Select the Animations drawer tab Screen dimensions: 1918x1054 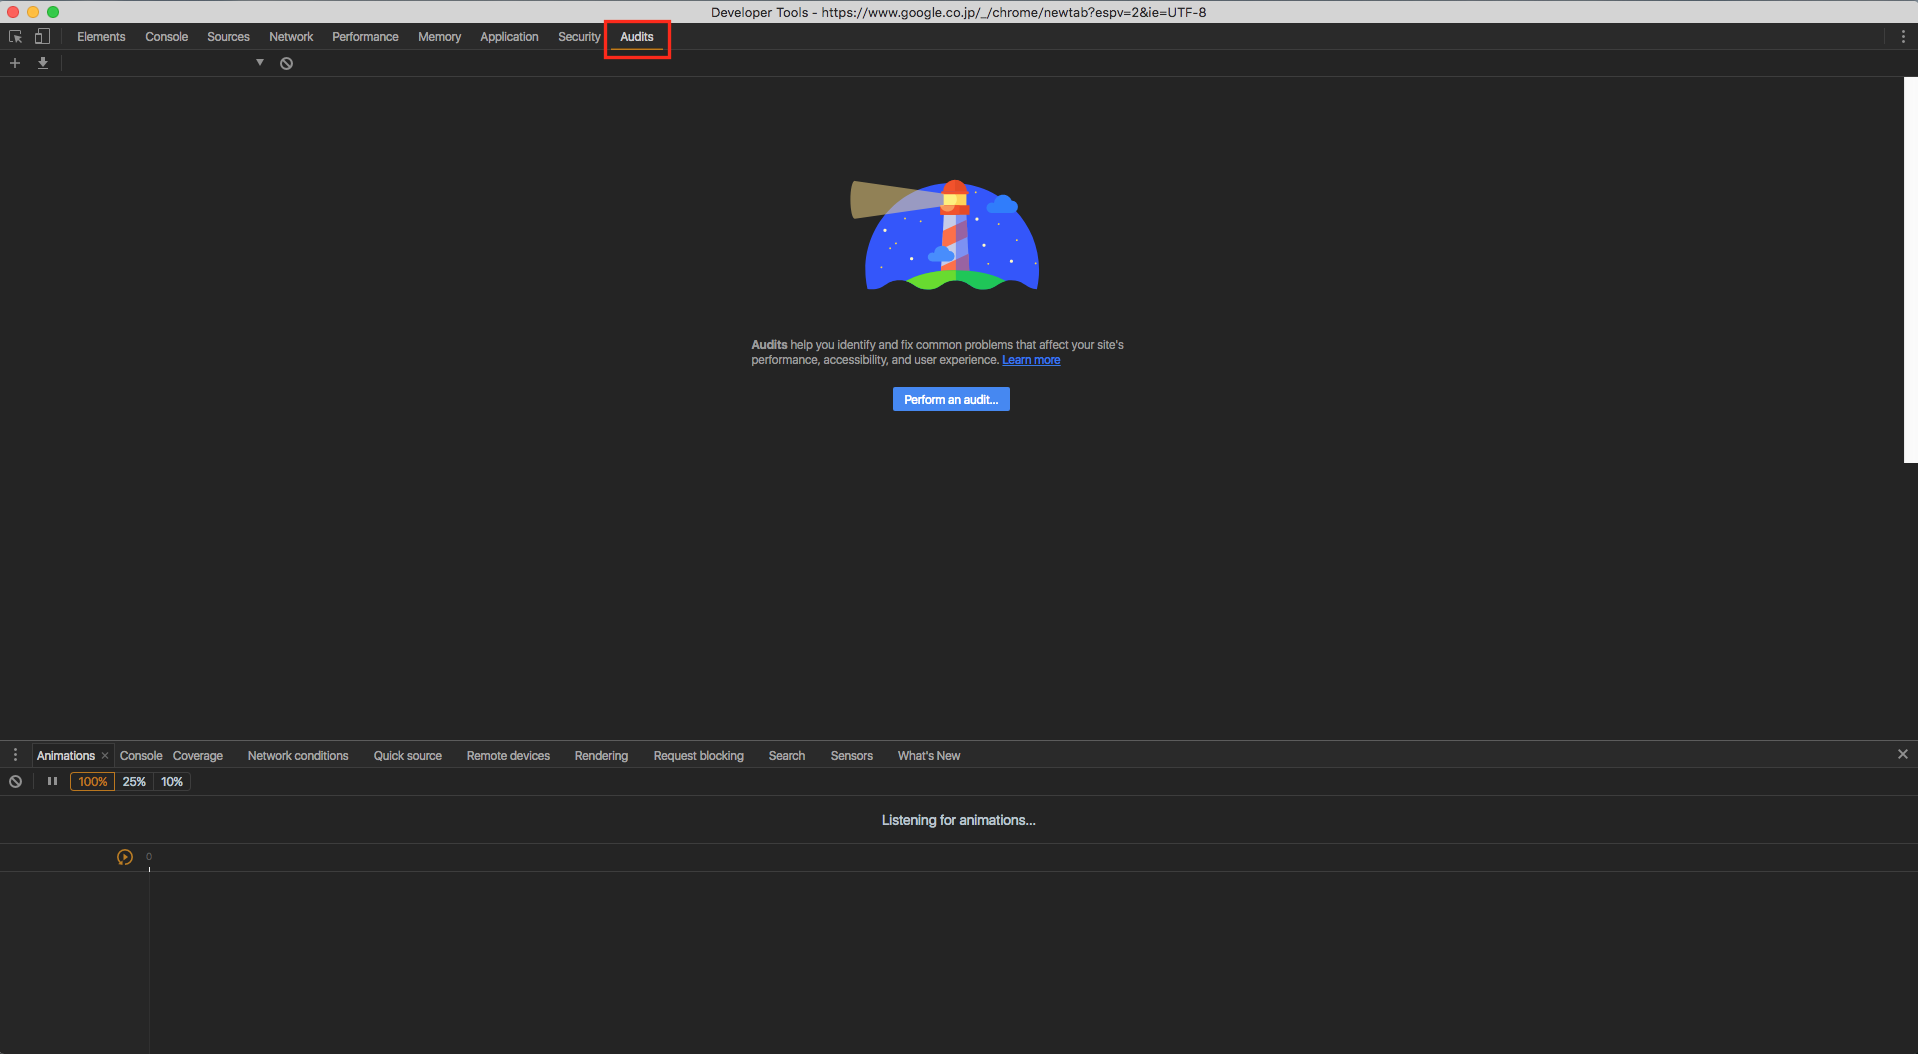[x=66, y=756]
